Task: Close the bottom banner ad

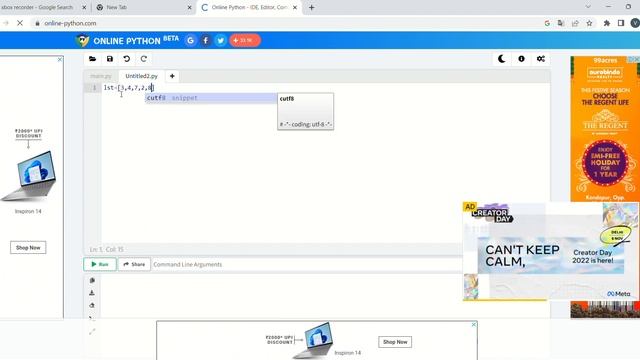Action: (x=473, y=324)
